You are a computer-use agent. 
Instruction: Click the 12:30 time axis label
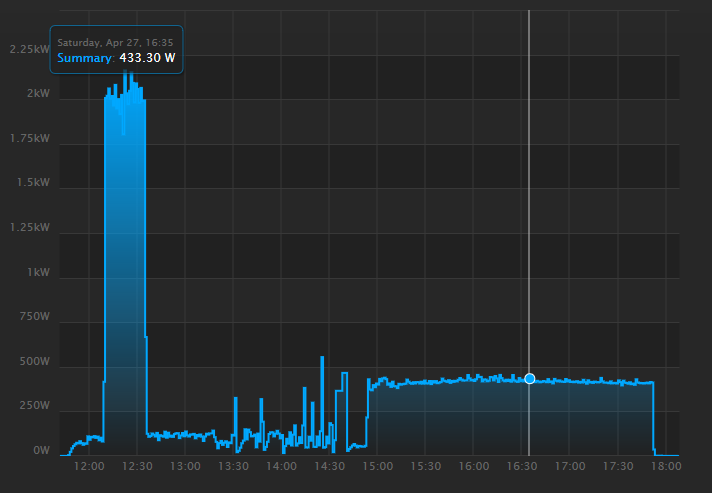[137, 467]
